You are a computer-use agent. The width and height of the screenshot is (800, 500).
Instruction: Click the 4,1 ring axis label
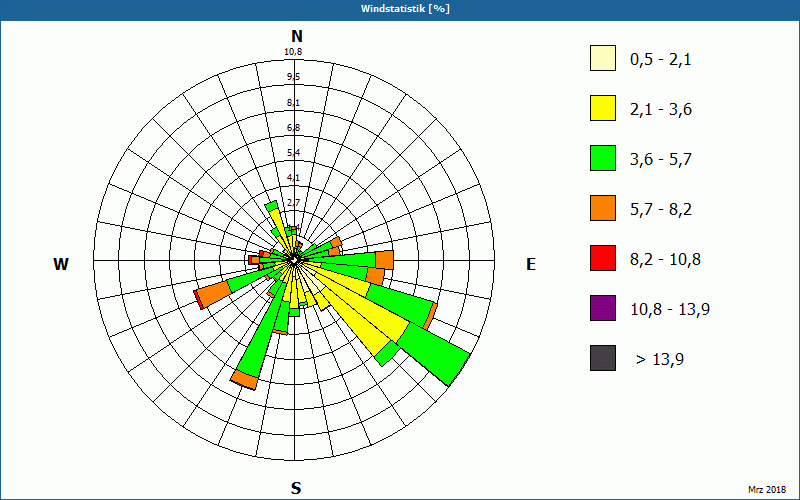[293, 178]
